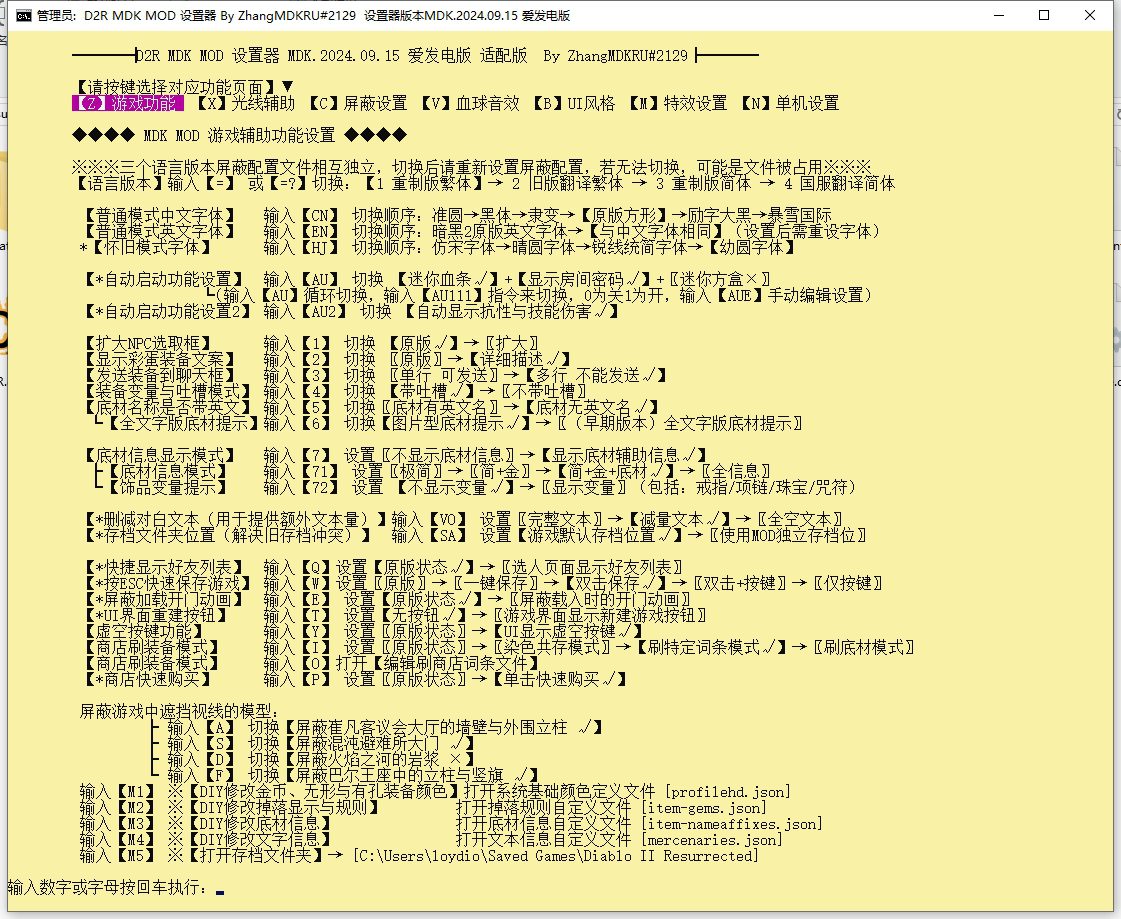Go to the 【V】血球音效 page

tap(470, 103)
